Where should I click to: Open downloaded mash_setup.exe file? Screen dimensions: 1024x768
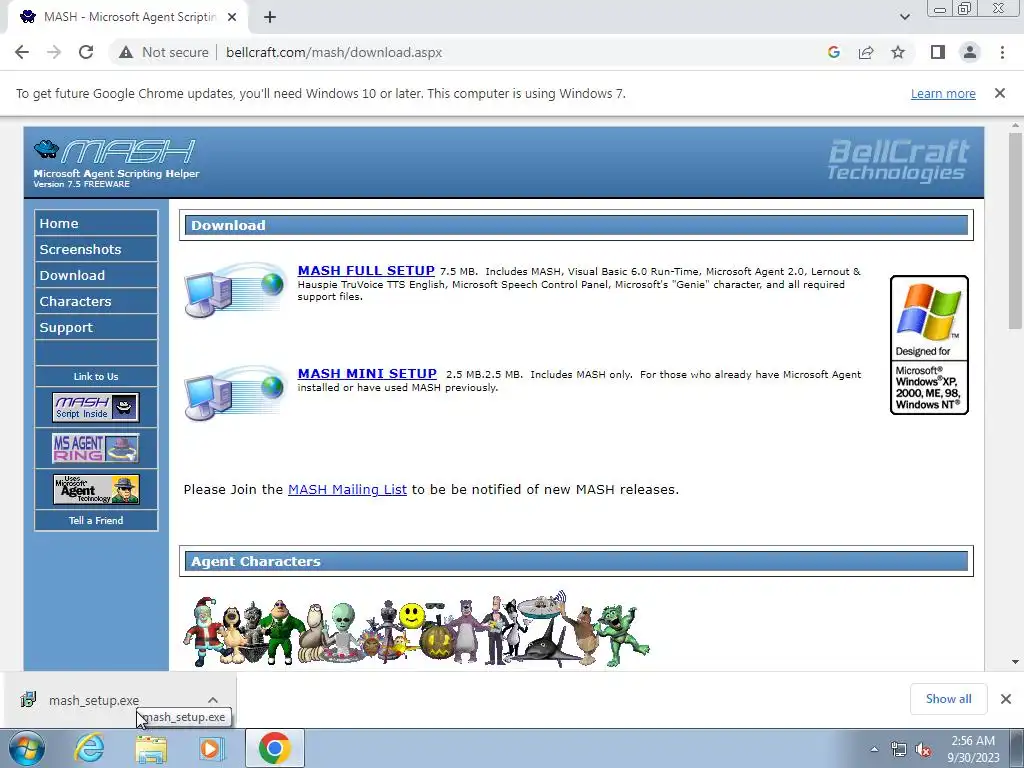pos(93,700)
